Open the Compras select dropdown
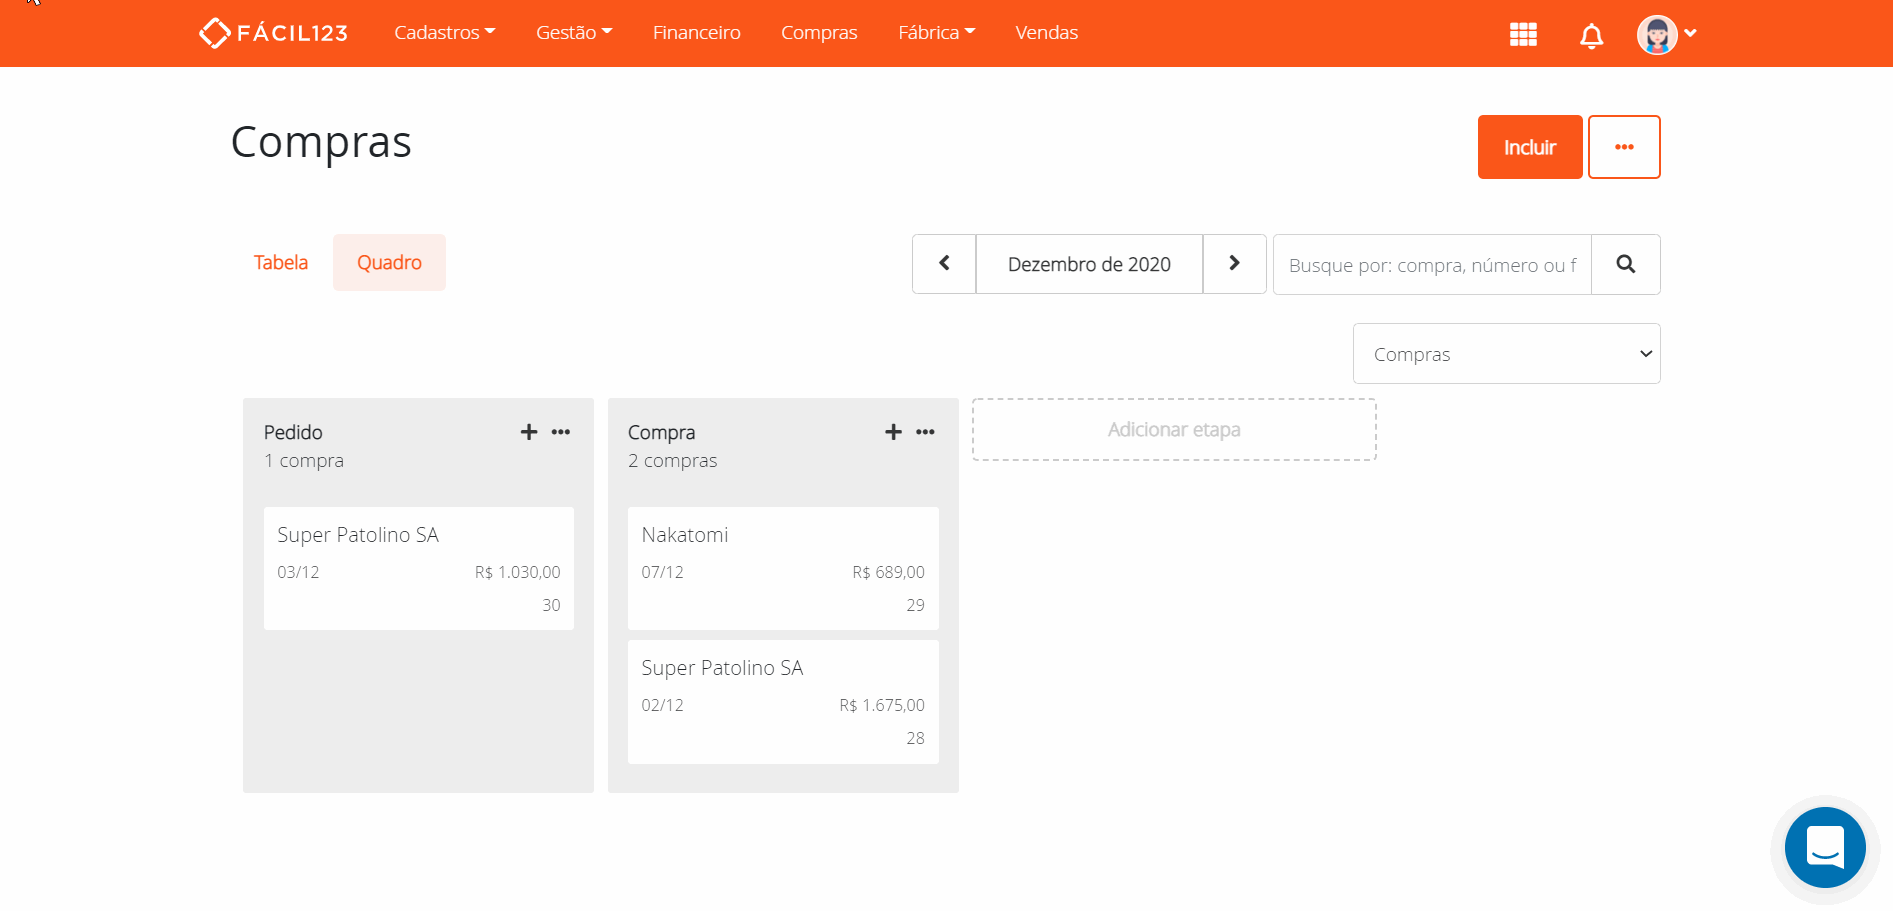This screenshot has width=1893, height=911. [x=1506, y=354]
